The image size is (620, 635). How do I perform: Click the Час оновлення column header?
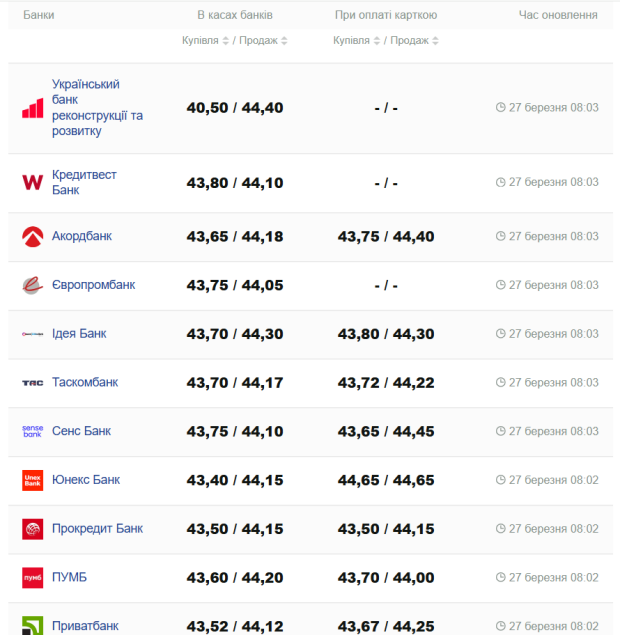[x=558, y=16]
